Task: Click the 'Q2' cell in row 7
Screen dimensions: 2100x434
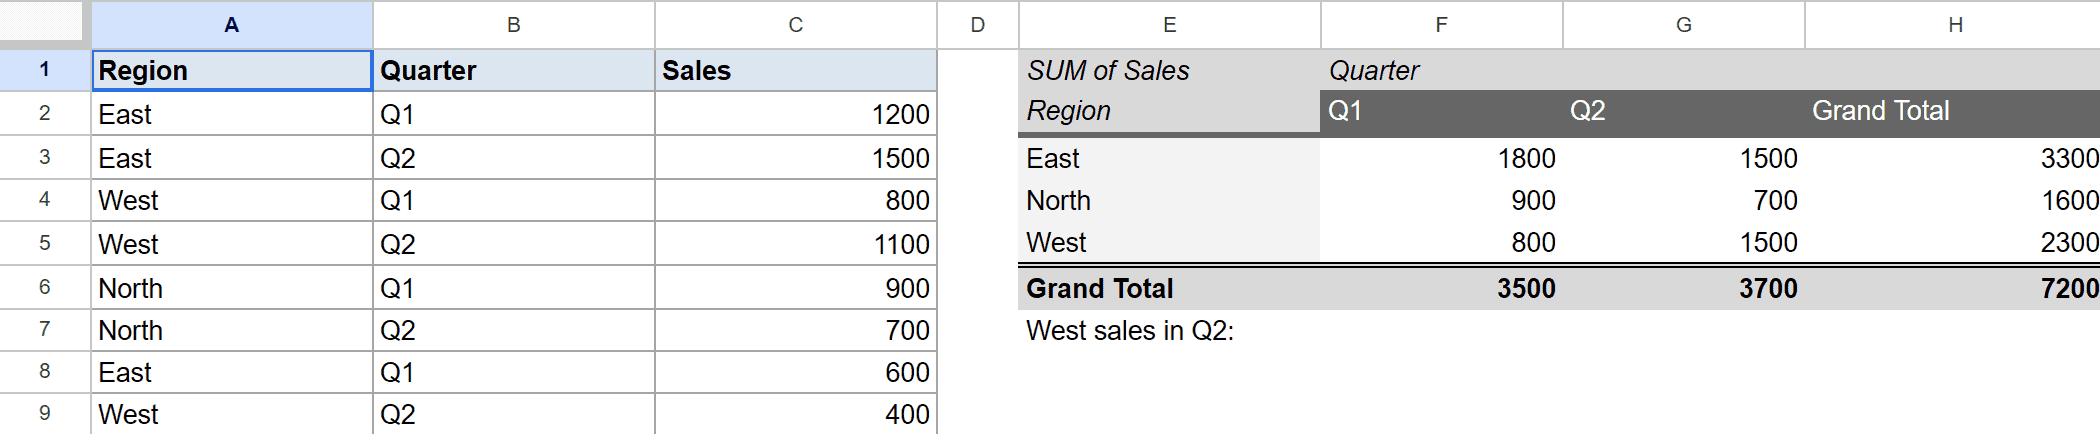Action: [x=514, y=330]
